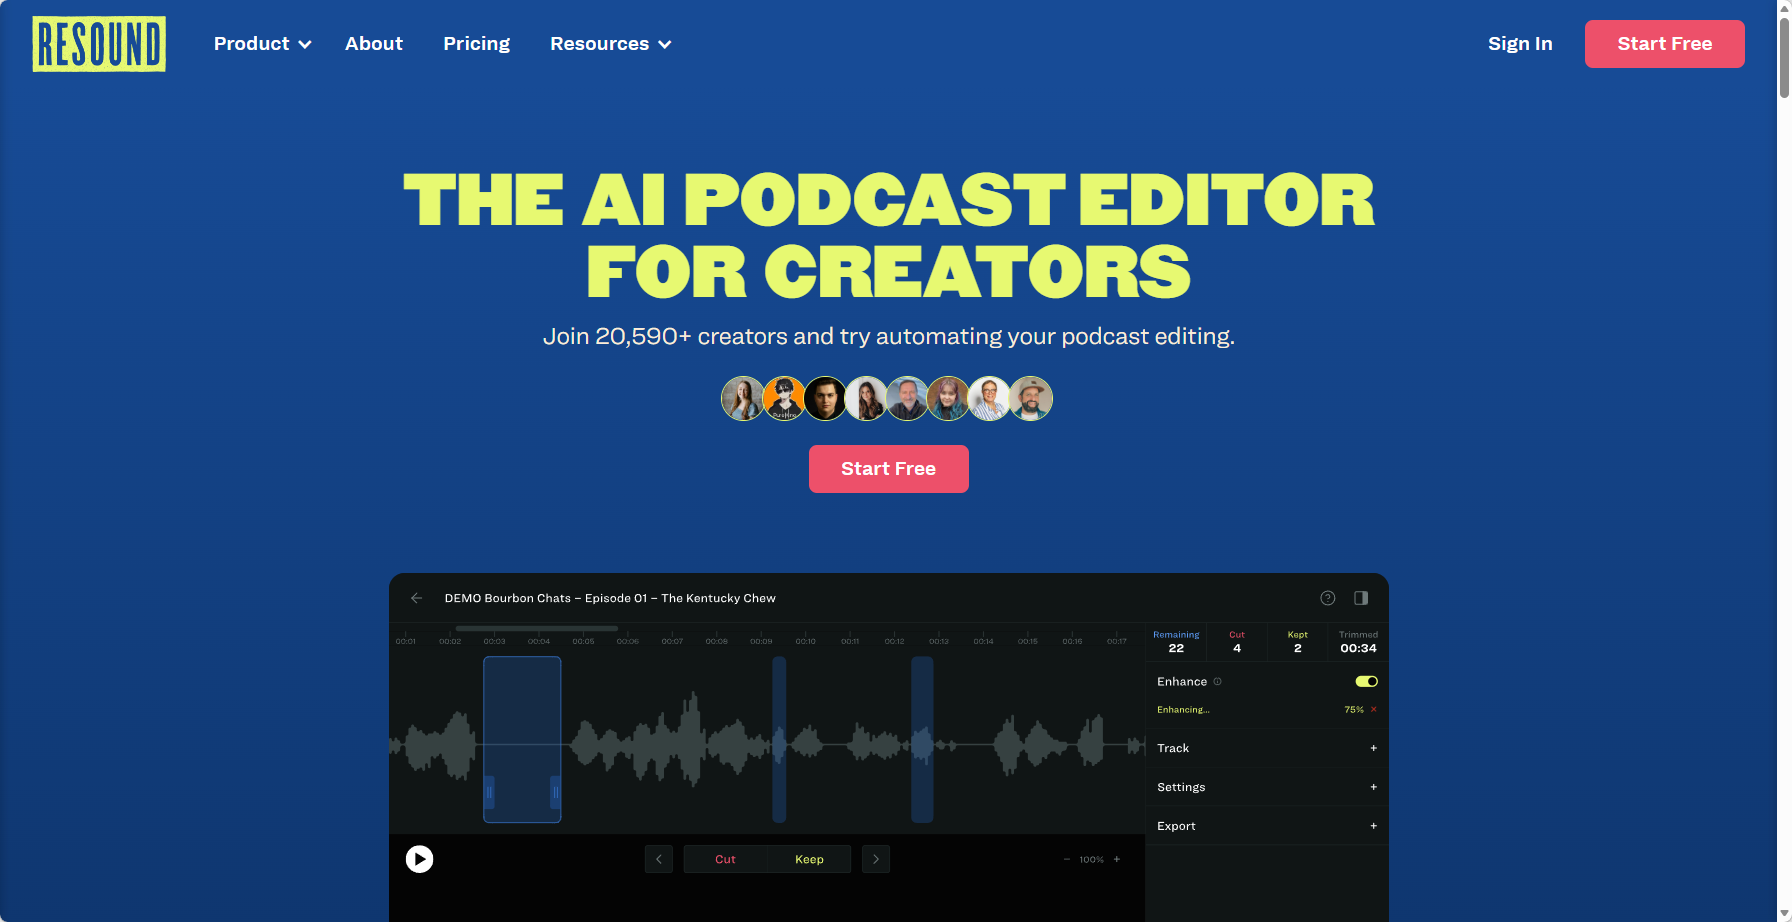Click the horizontal timeline scrollbar
Image resolution: width=1792 pixels, height=922 pixels.
coord(537,628)
